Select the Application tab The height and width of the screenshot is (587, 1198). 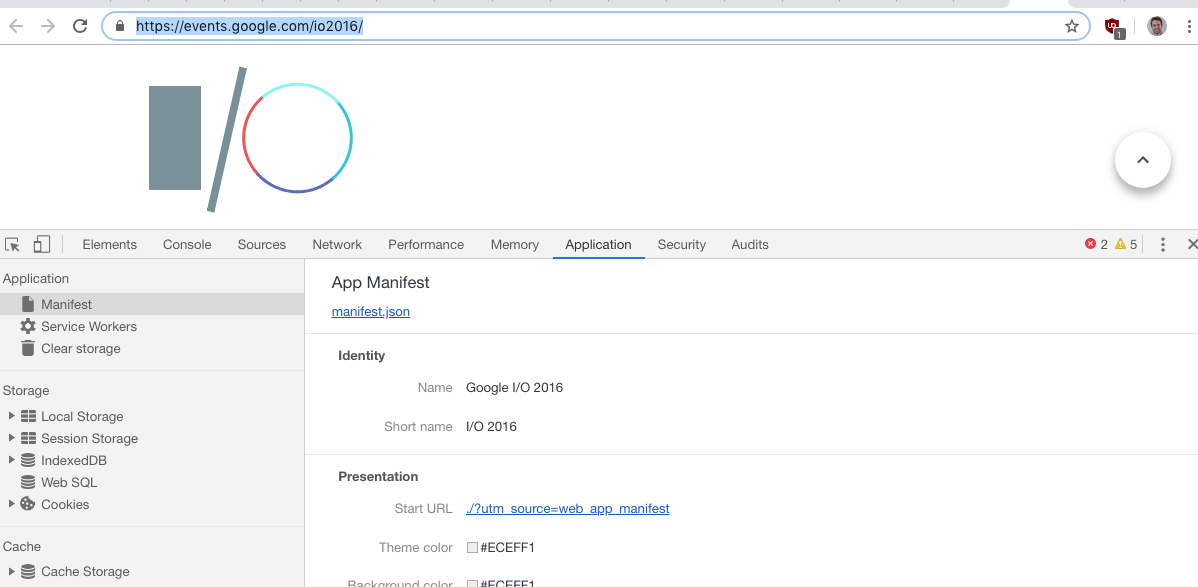598,245
